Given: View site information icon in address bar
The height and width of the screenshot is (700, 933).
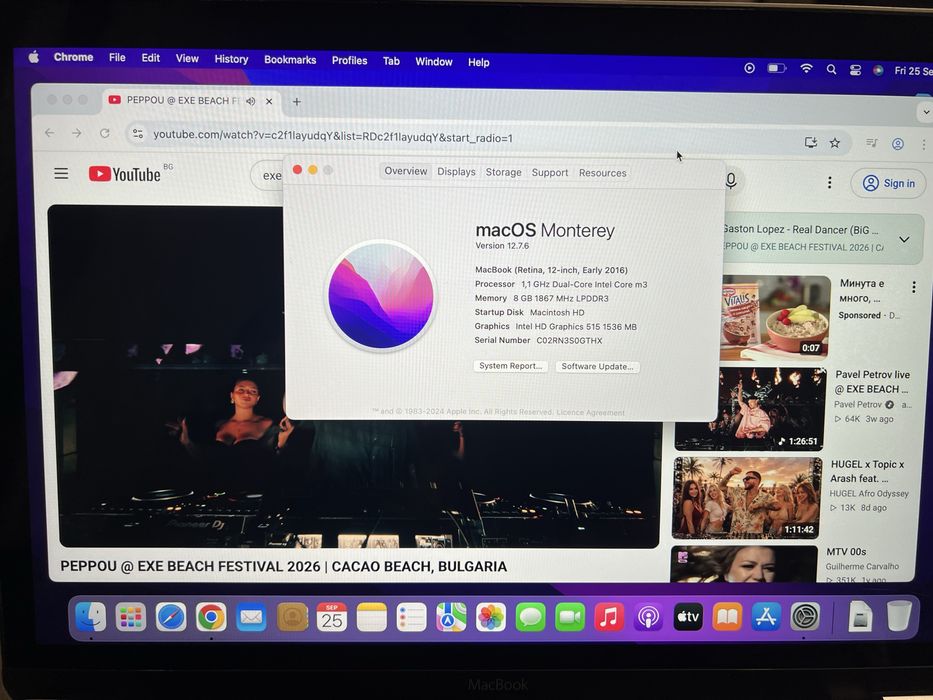Looking at the screenshot, I should pos(138,134).
